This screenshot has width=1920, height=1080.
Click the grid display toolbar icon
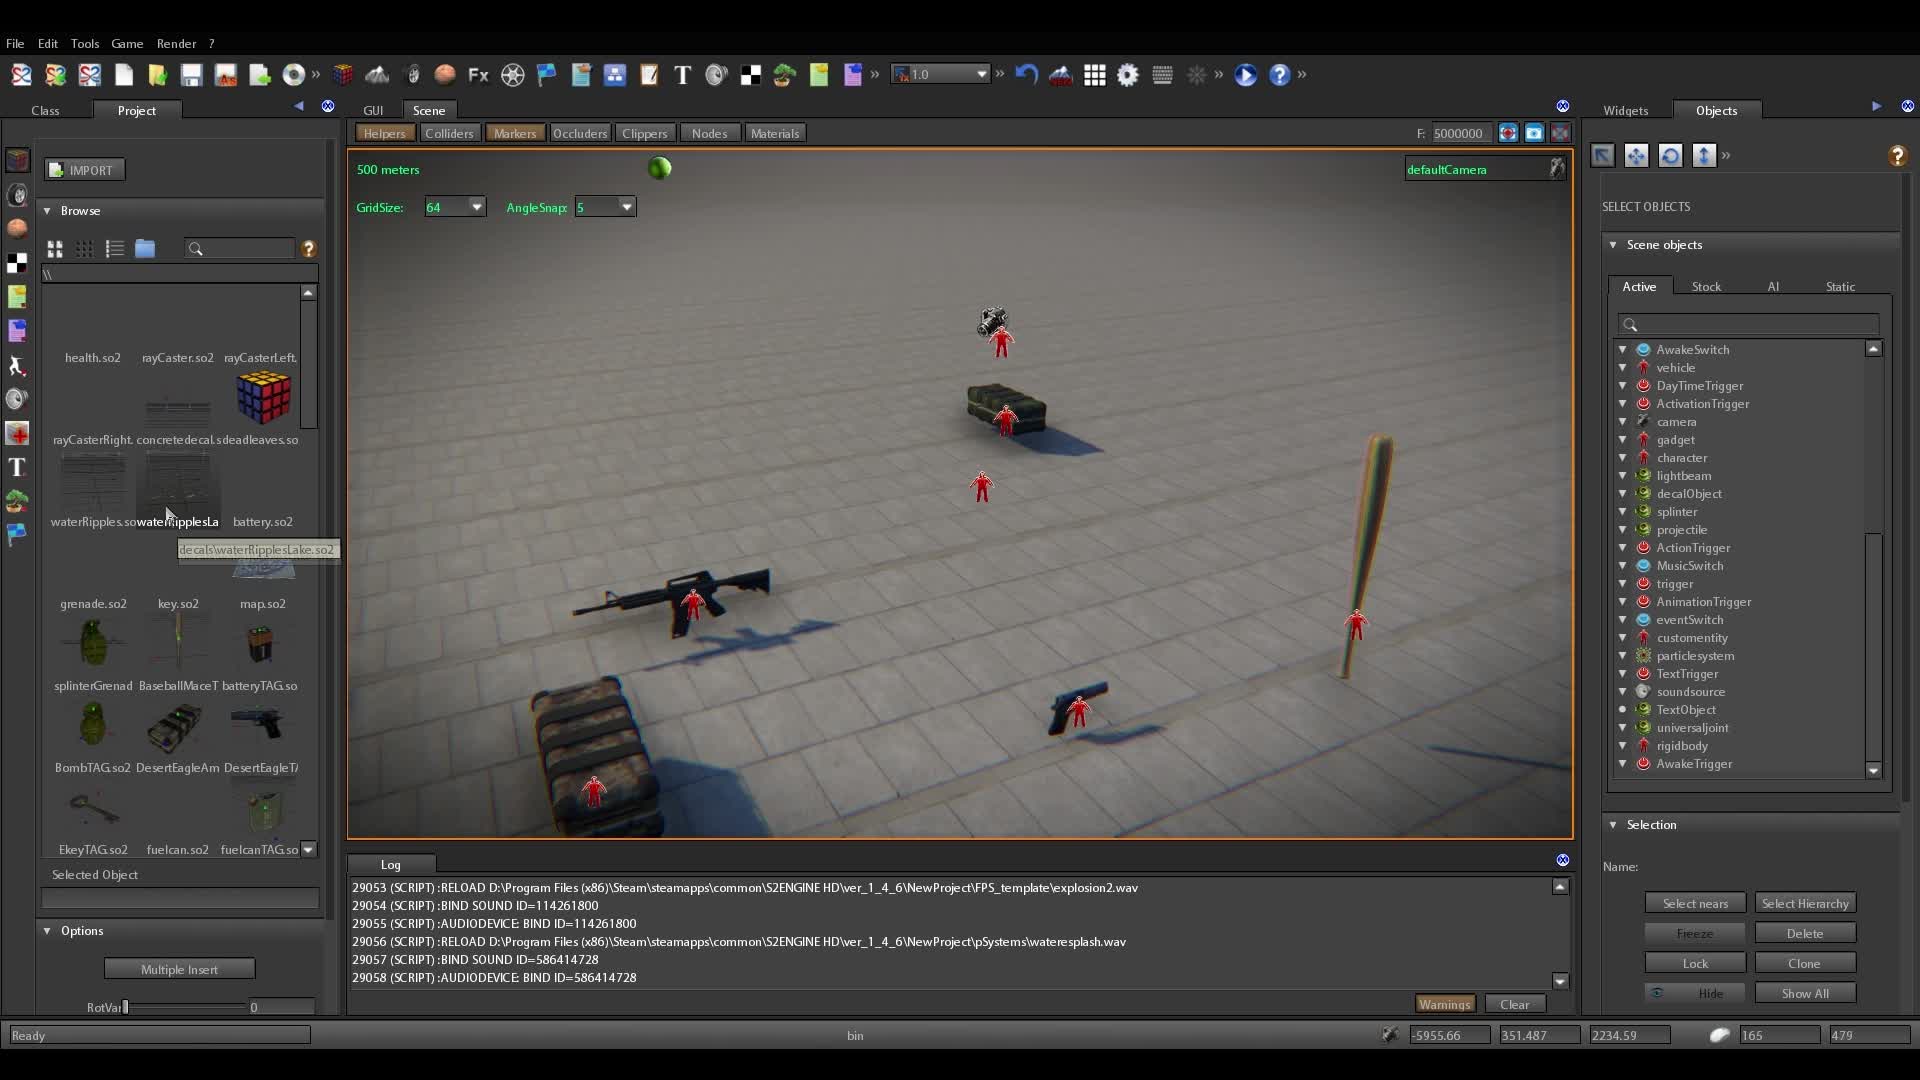(1094, 75)
